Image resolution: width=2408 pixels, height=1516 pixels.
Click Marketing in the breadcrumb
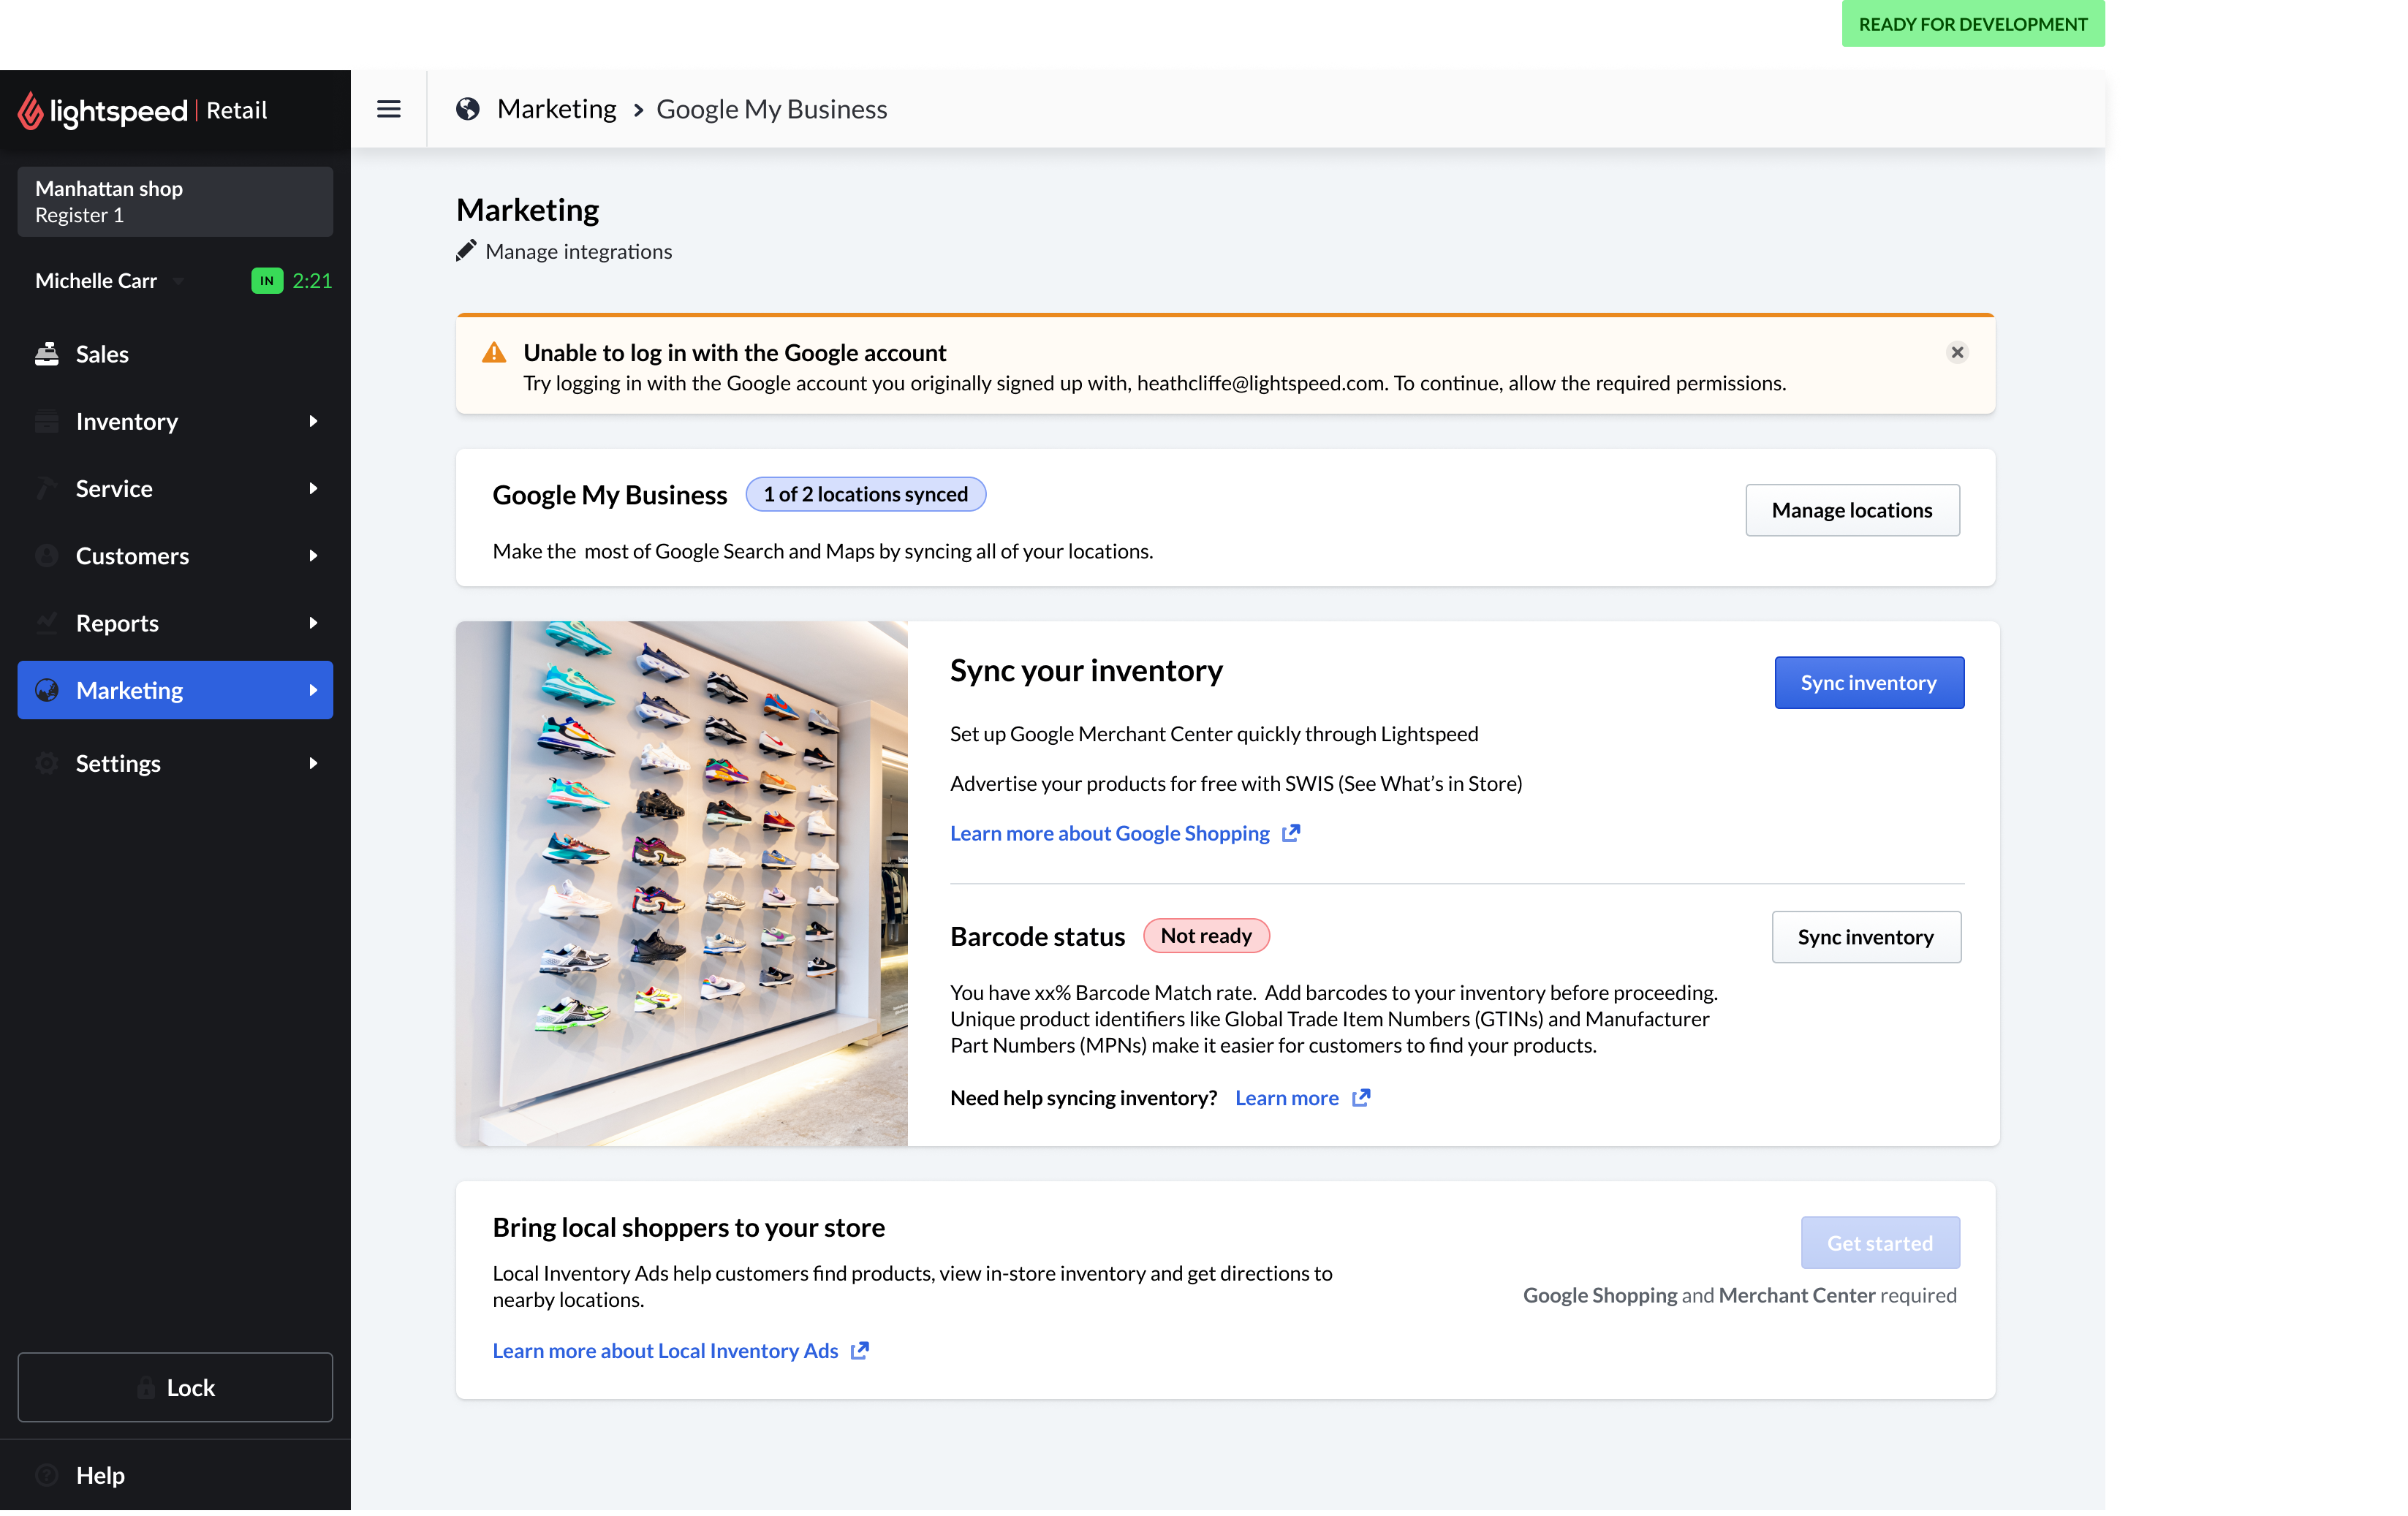pyautogui.click(x=557, y=109)
